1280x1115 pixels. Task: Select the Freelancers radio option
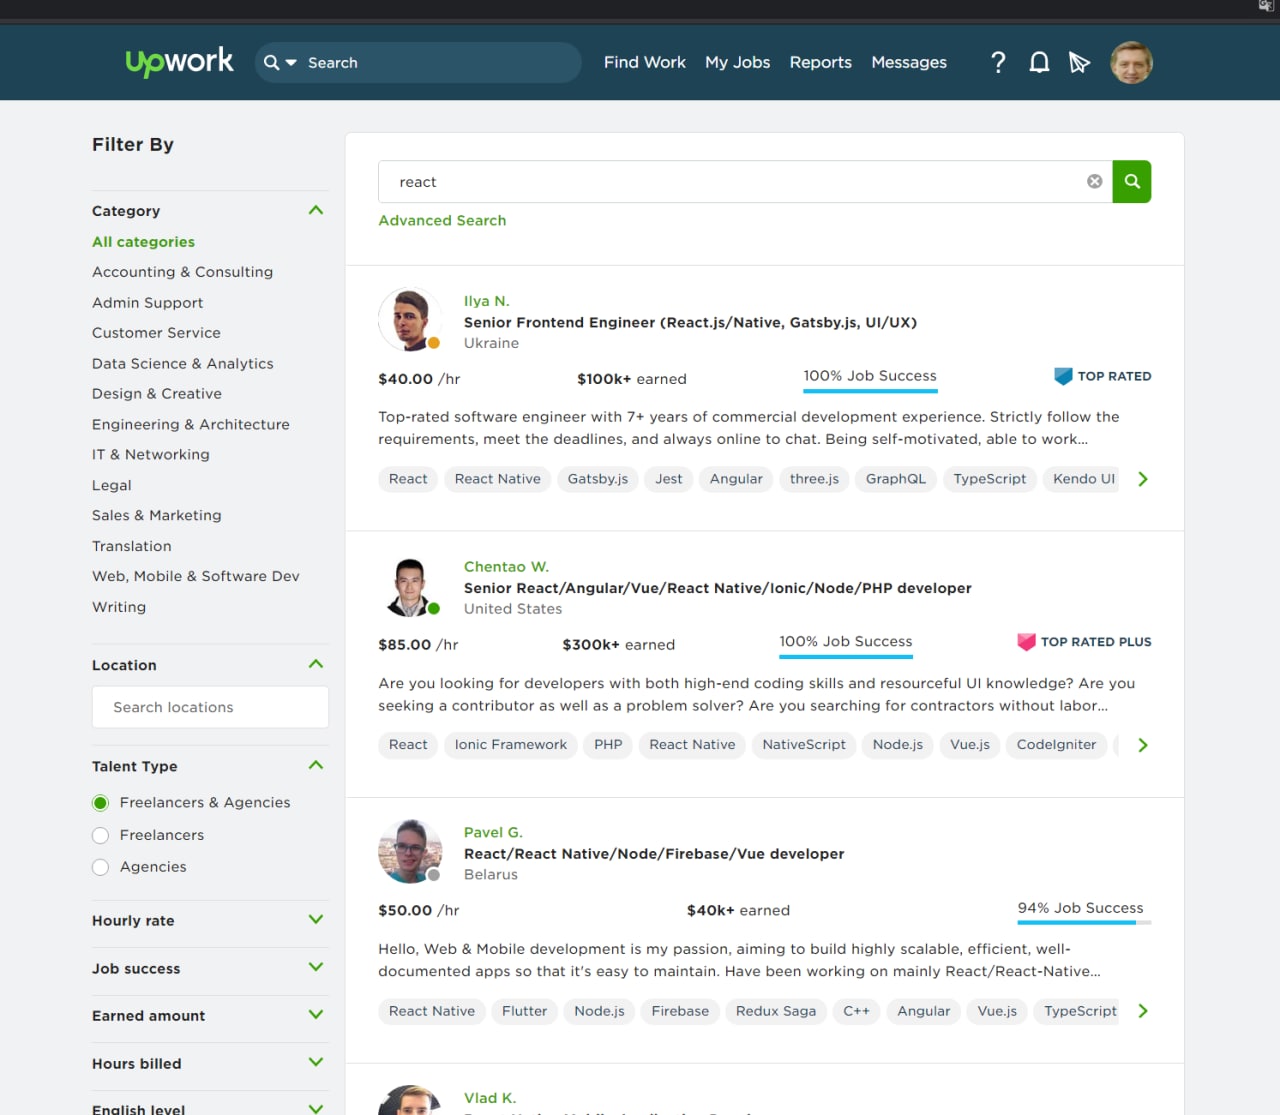click(x=100, y=835)
